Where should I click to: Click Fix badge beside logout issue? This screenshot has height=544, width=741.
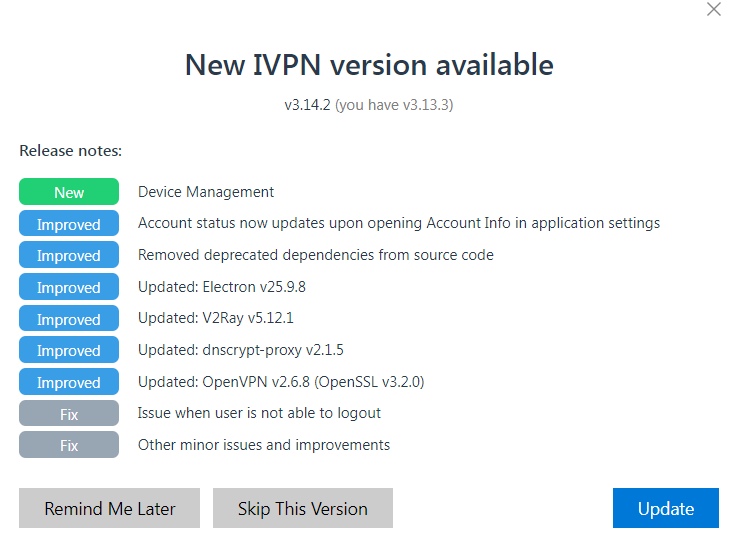(x=69, y=413)
